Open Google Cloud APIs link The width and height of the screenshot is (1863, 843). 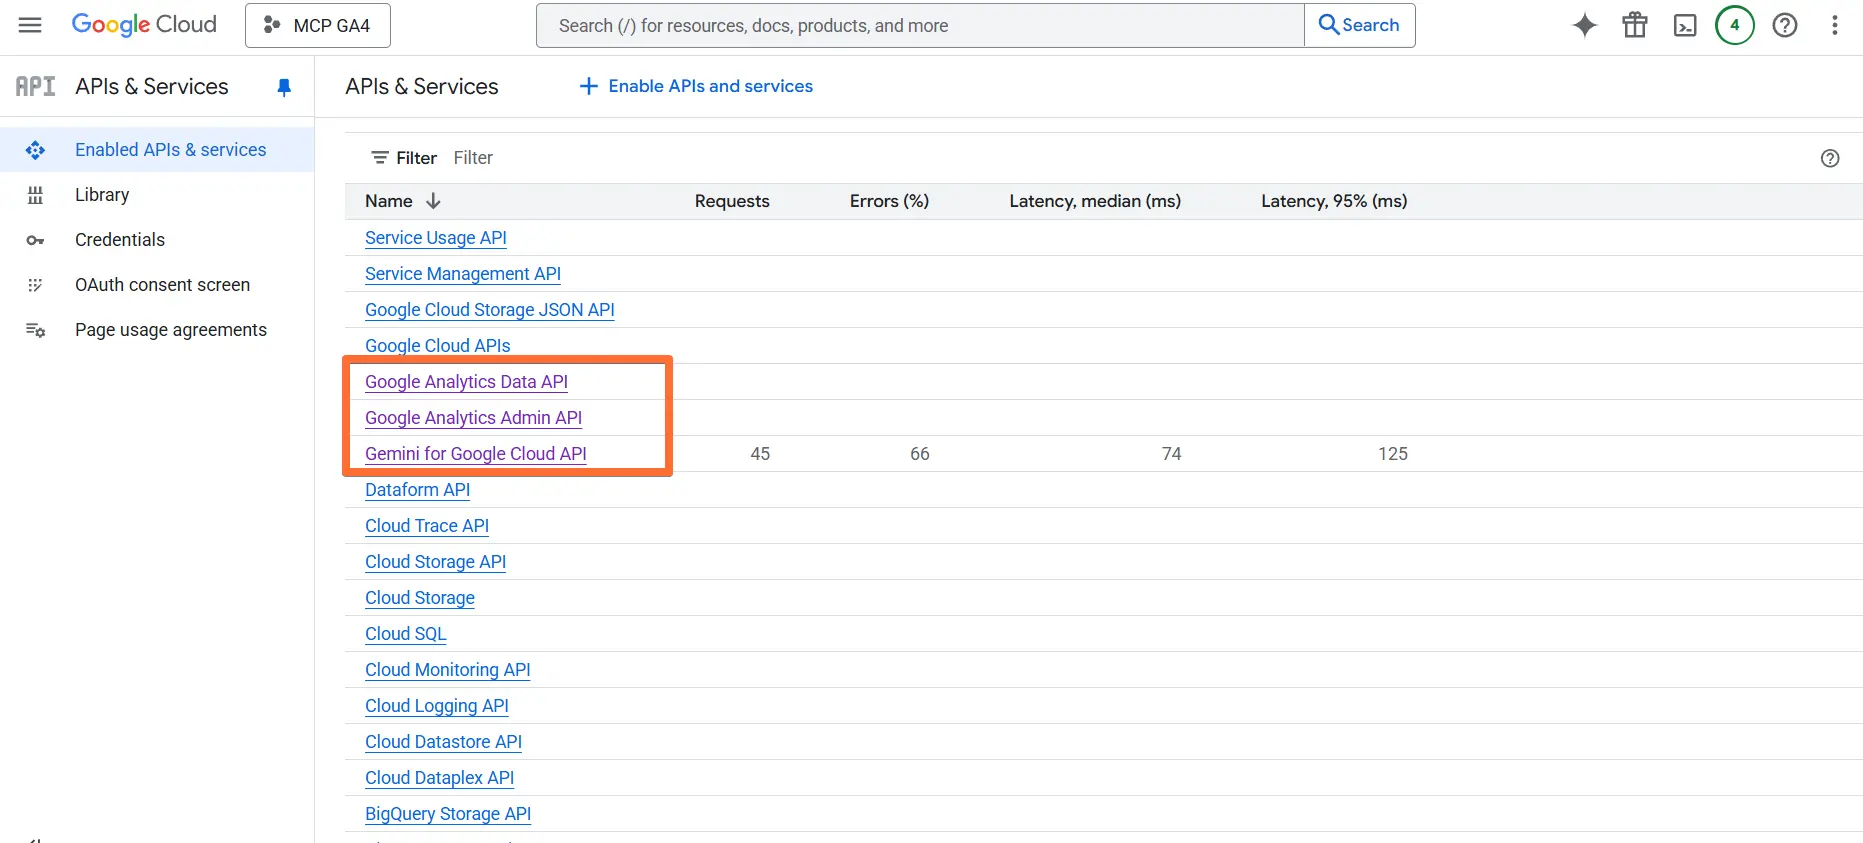[438, 346]
